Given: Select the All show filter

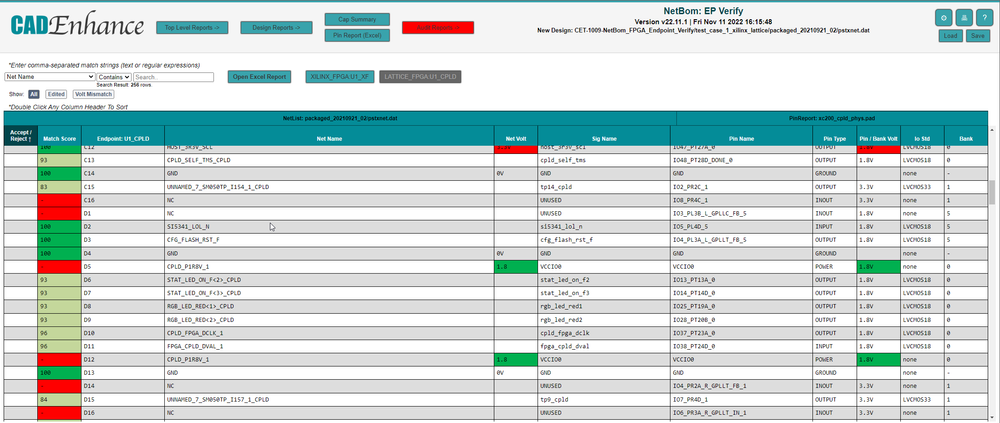Looking at the screenshot, I should click(33, 94).
